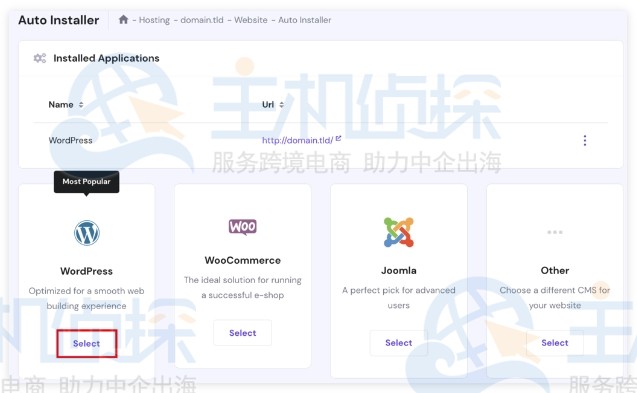Select Other CMS option
The width and height of the screenshot is (637, 393).
555,343
